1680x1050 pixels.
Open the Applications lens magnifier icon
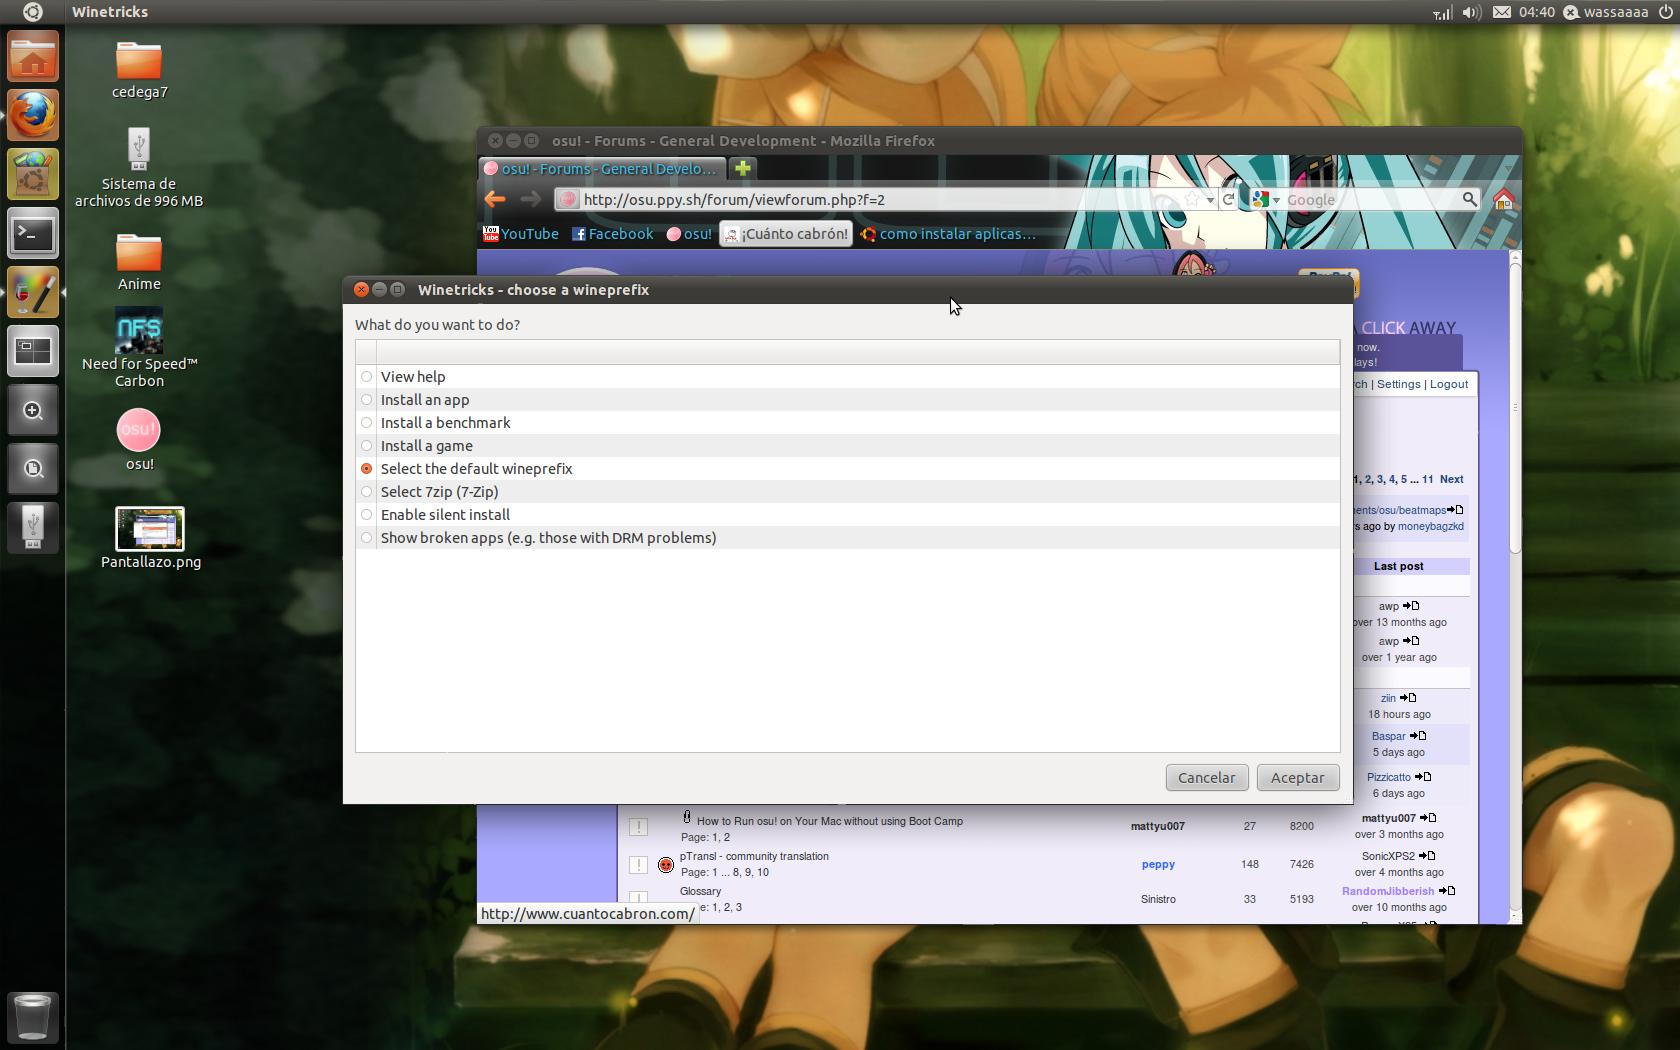pyautogui.click(x=33, y=410)
